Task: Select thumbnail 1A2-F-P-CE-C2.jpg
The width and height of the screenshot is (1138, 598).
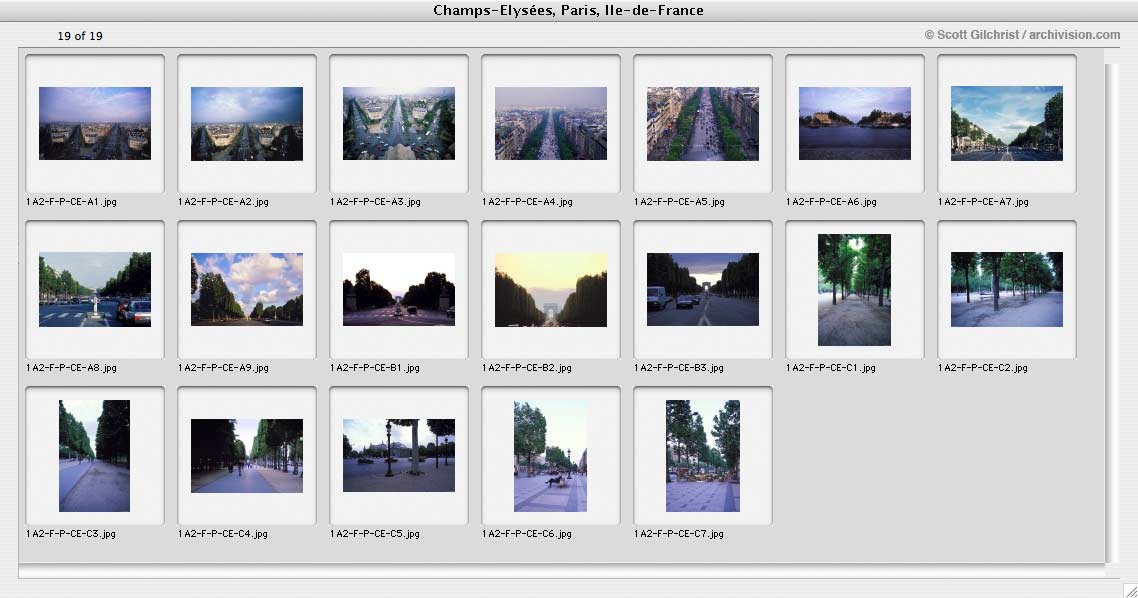Action: (x=1007, y=290)
